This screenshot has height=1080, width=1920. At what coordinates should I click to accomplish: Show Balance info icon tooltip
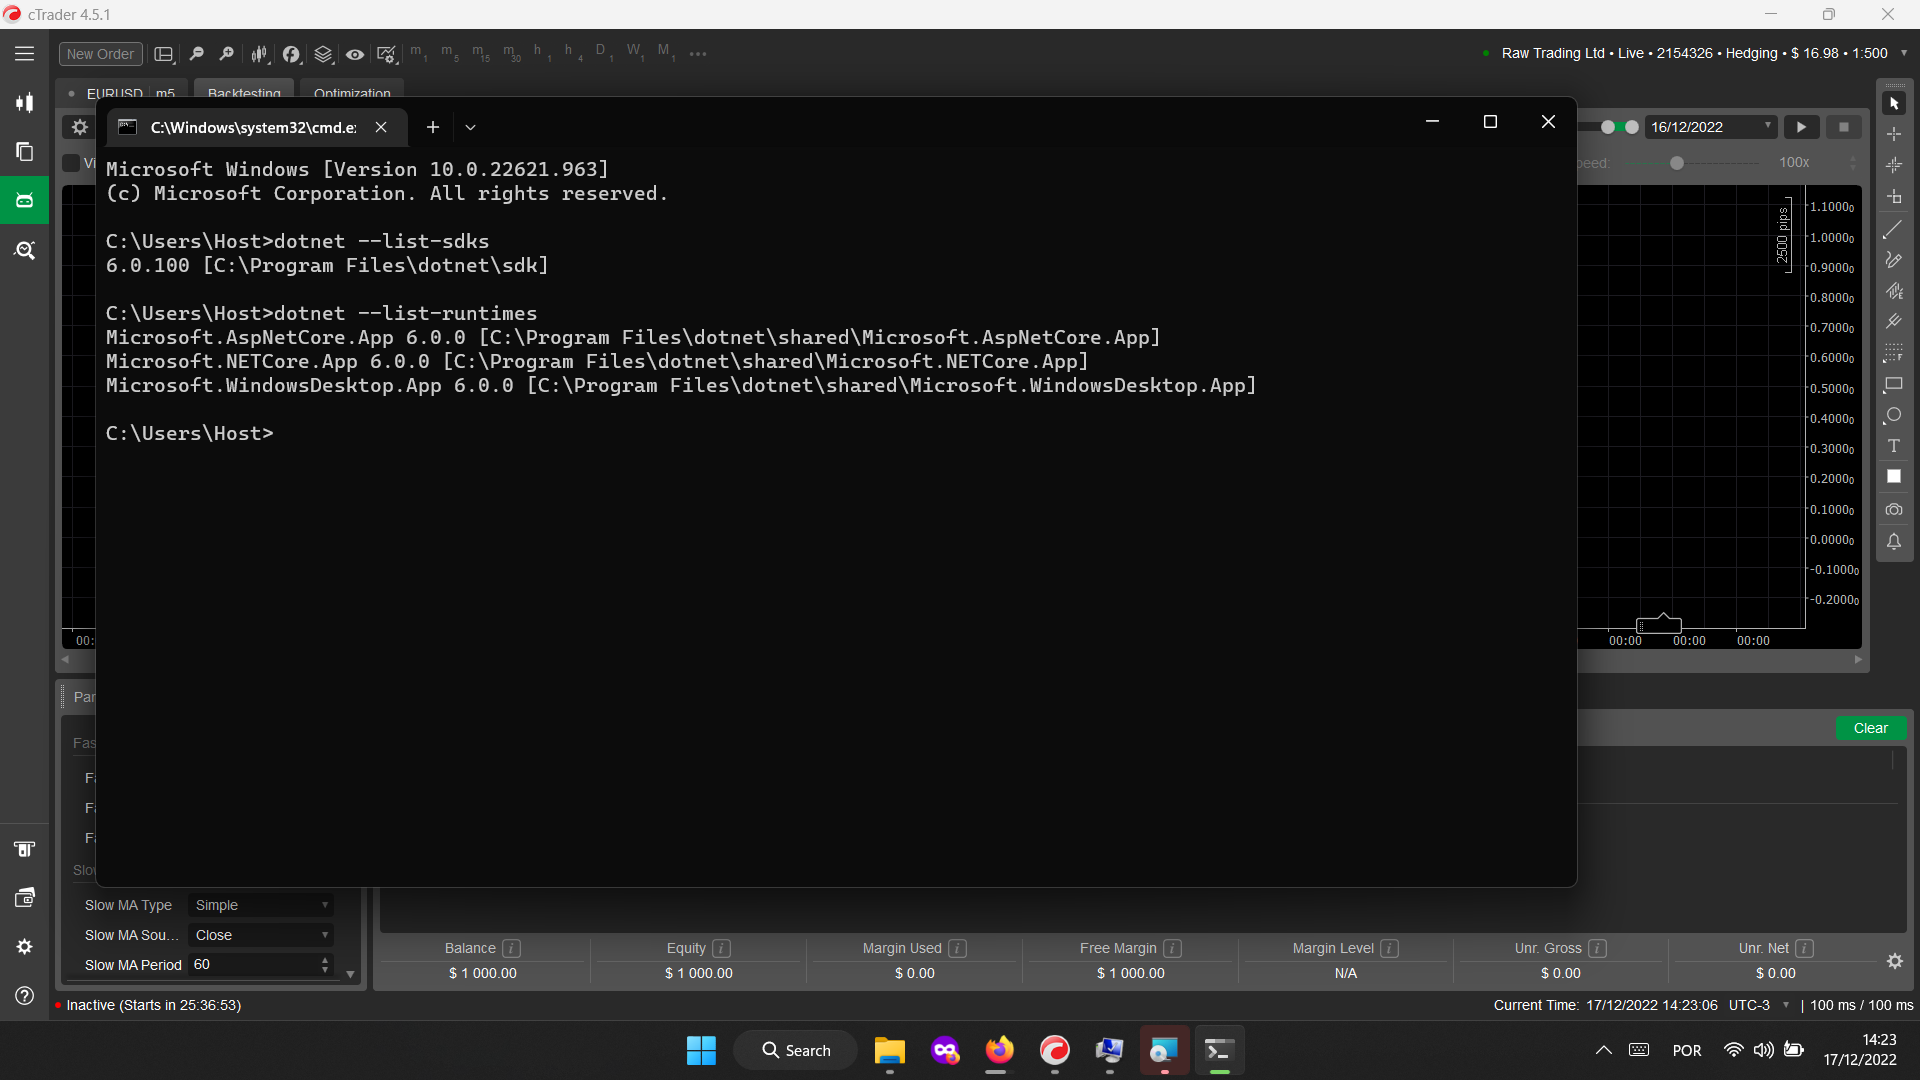click(511, 948)
